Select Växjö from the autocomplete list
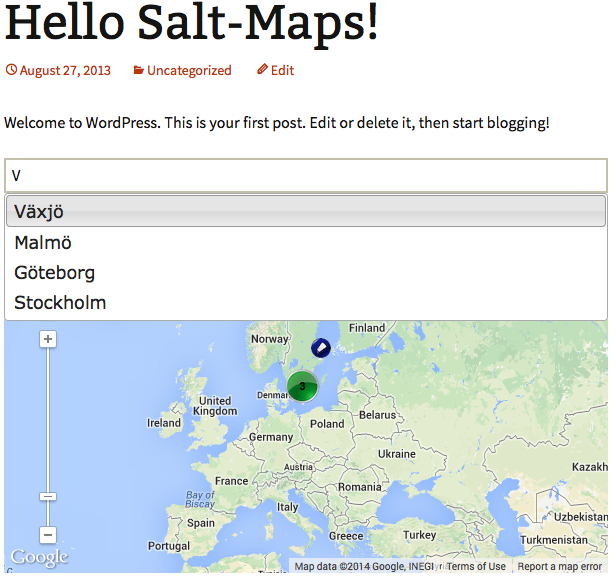 (306, 211)
